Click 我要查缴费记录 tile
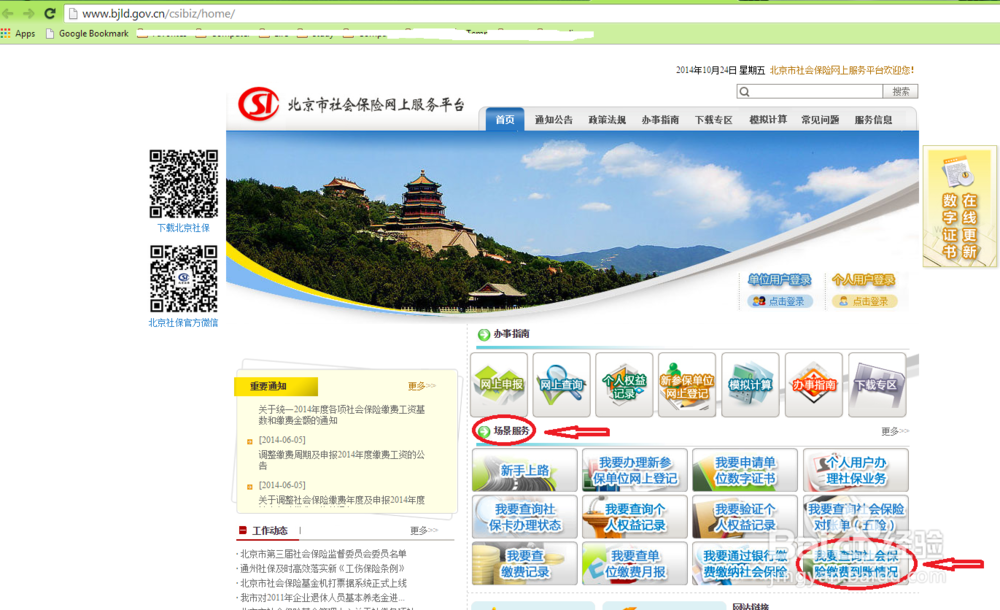Screen dimensions: 1000x610 [525, 563]
